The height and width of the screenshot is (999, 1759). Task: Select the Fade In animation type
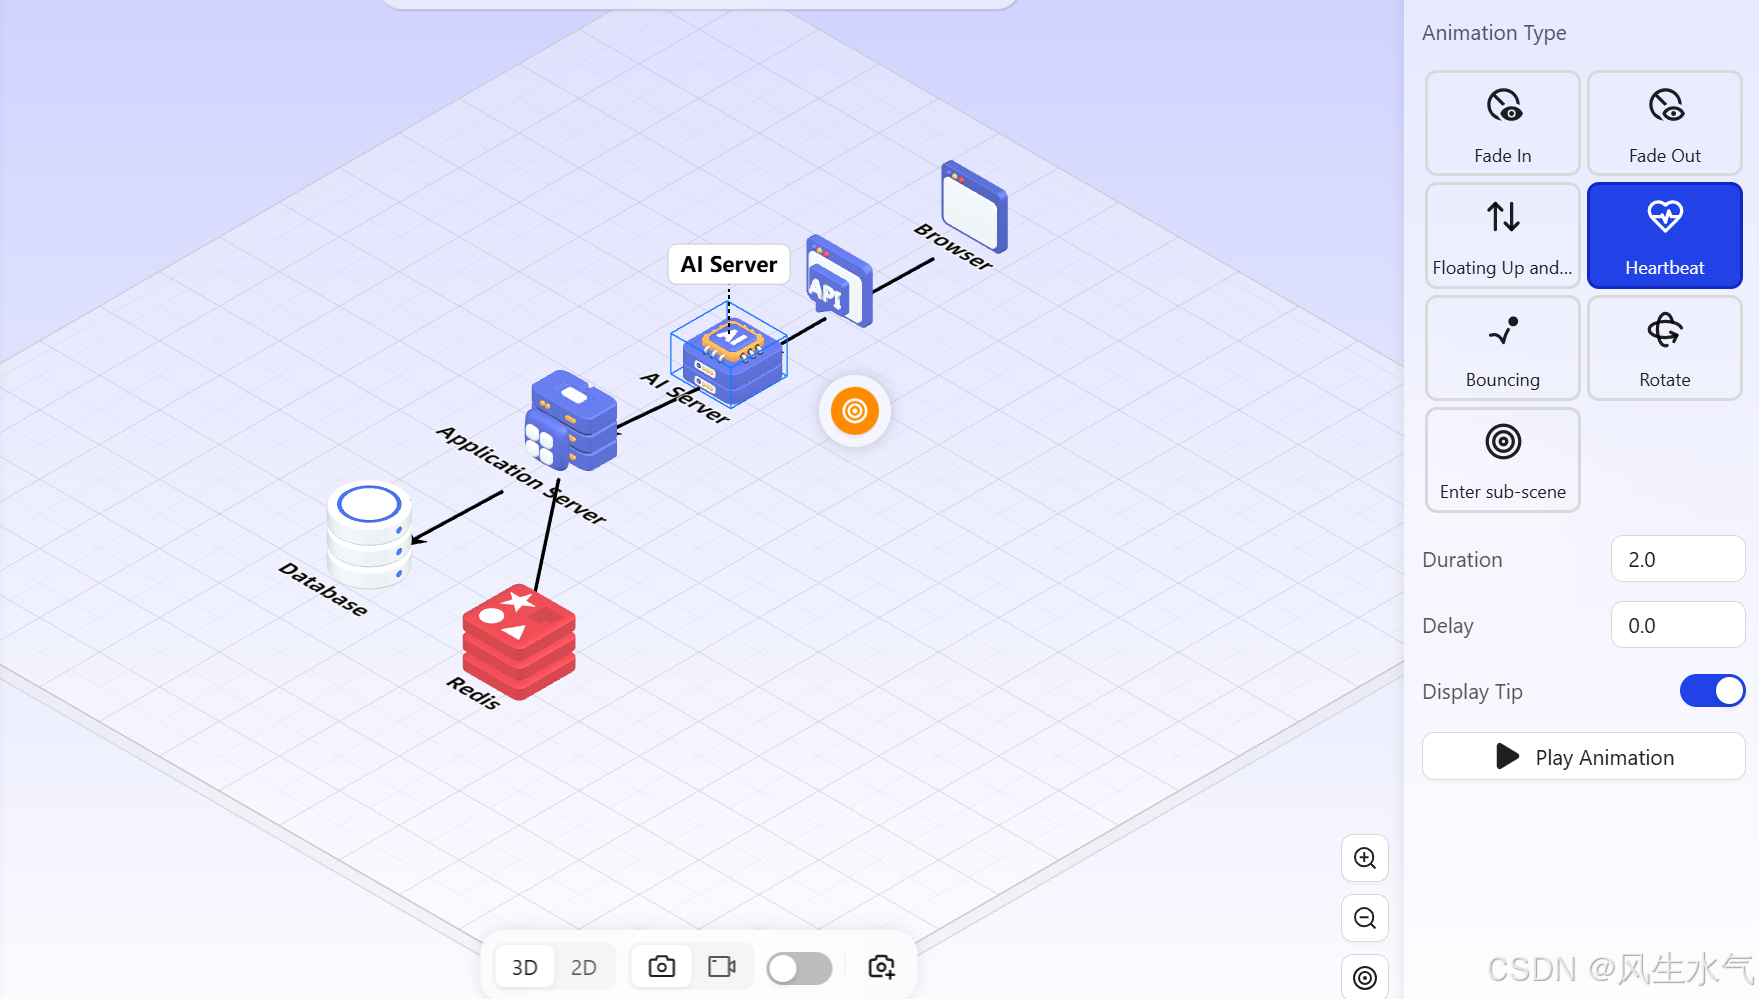click(x=1502, y=122)
